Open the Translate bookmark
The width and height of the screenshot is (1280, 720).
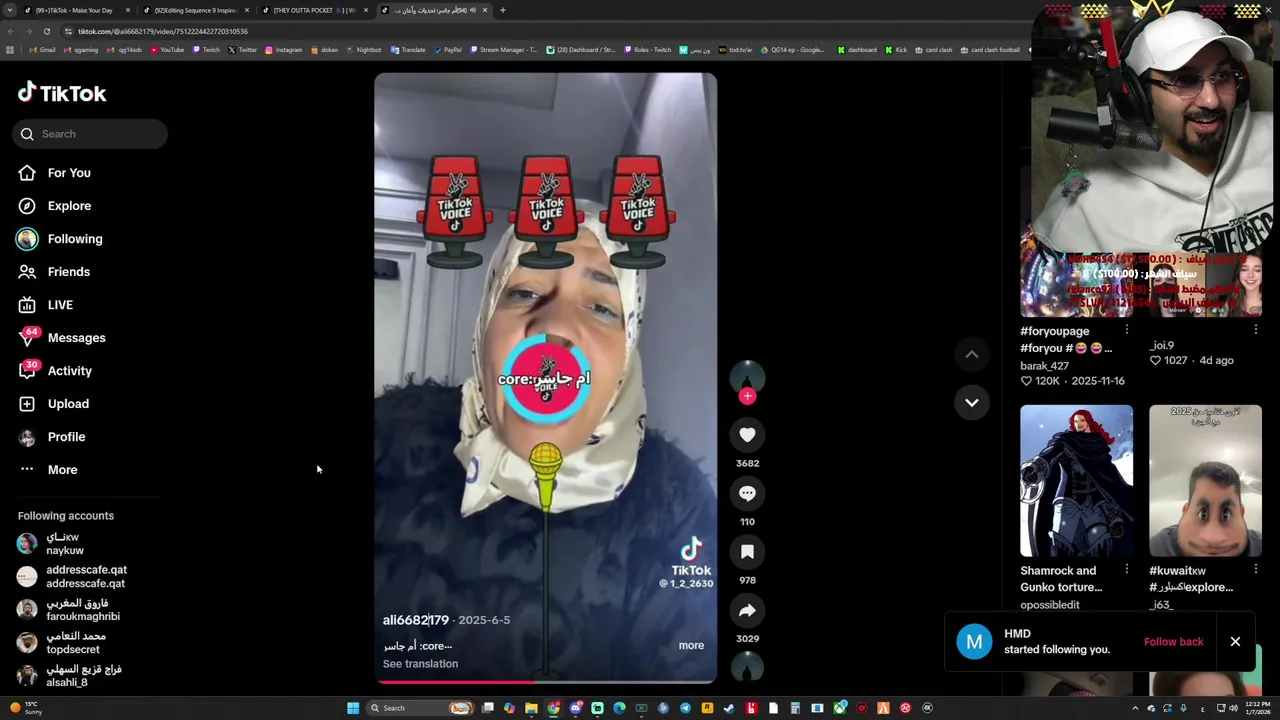(x=408, y=50)
